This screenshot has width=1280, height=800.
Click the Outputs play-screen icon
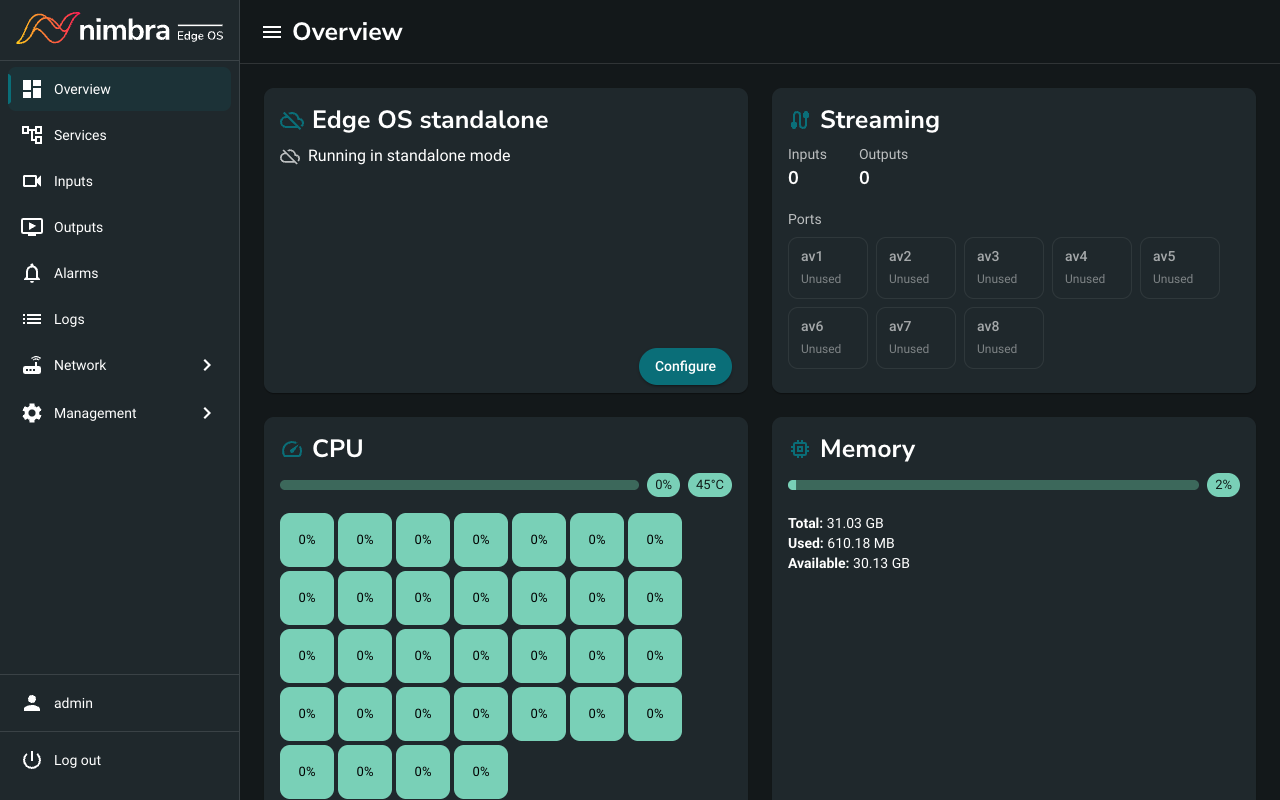[32, 227]
